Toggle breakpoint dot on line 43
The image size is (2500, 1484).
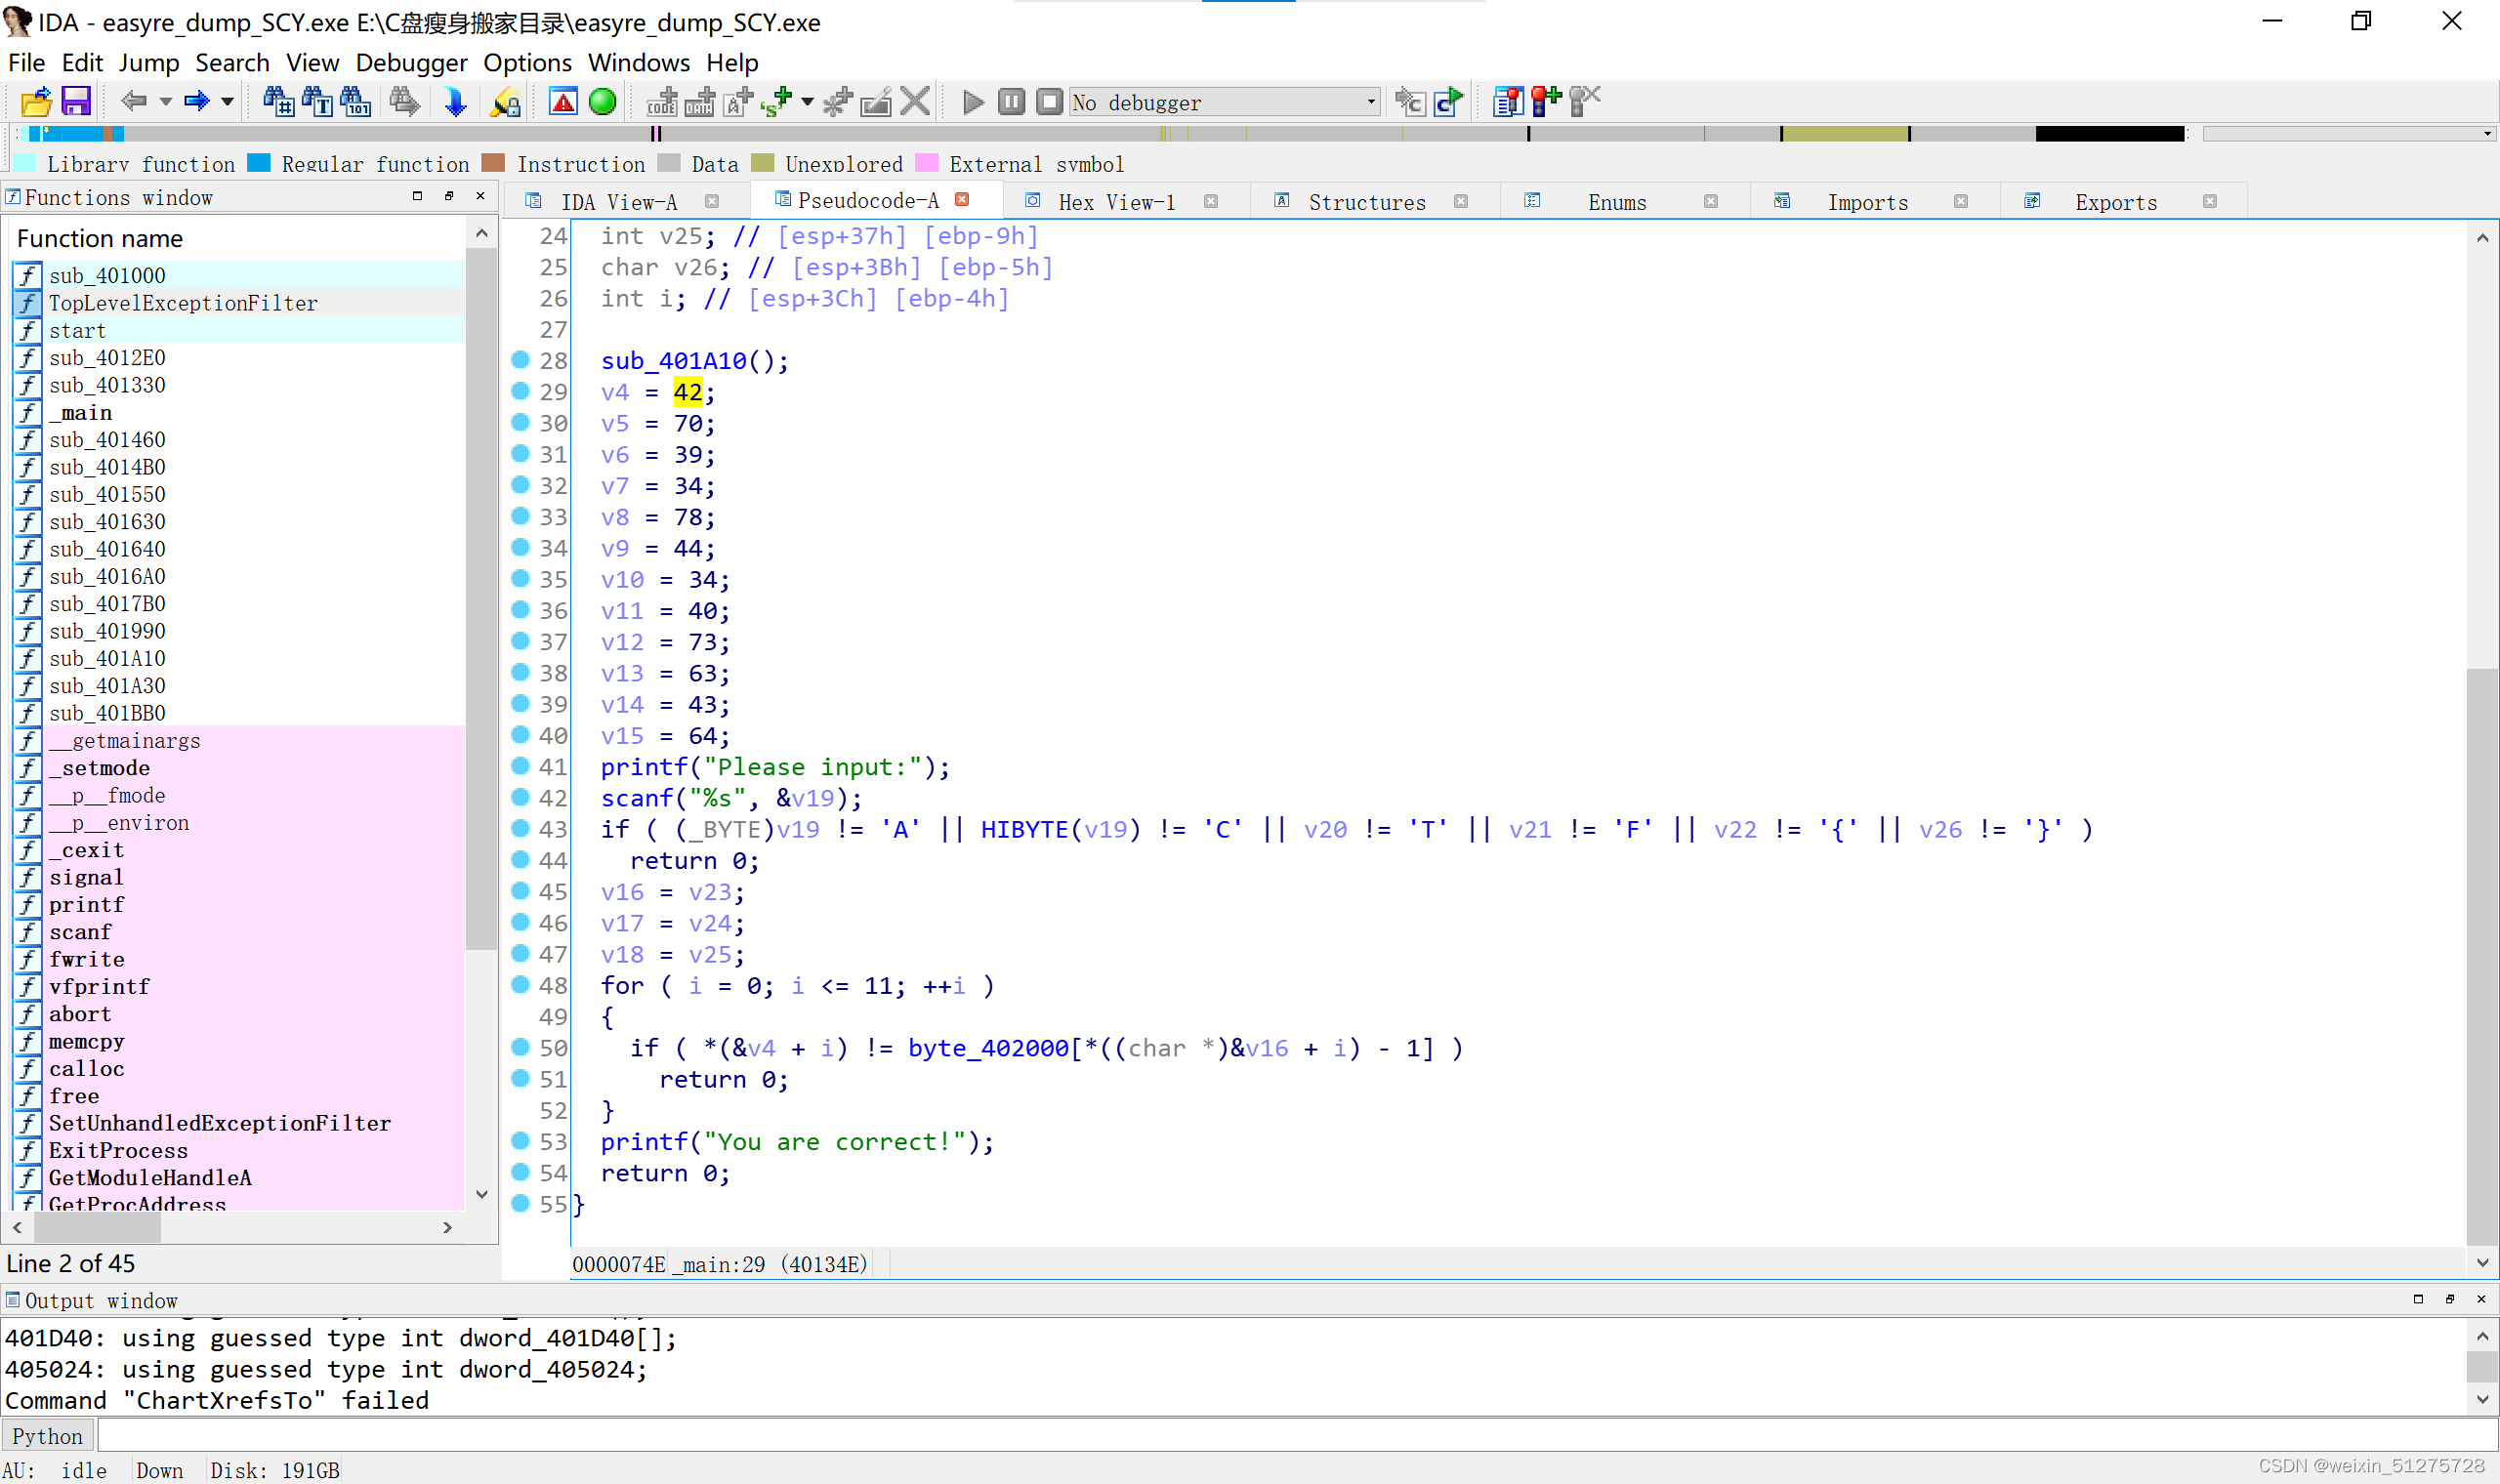click(x=520, y=827)
